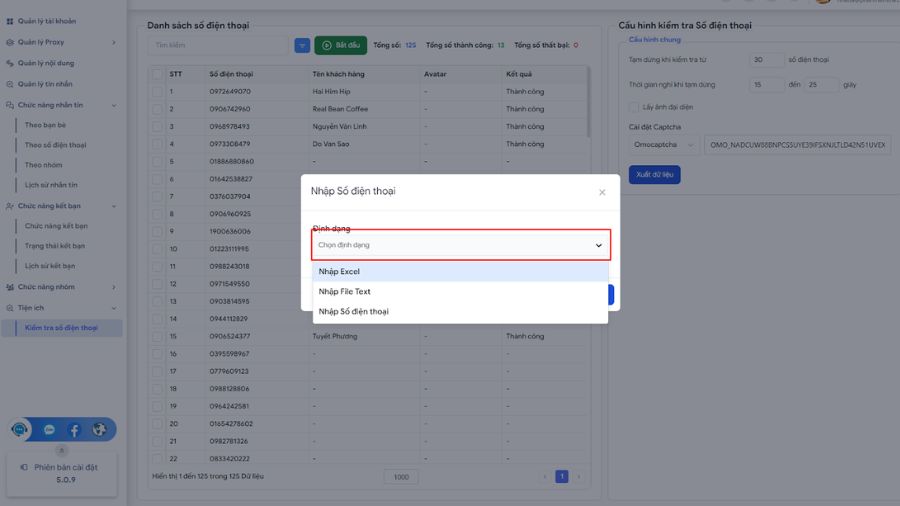Click the blue filter icon button

[x=302, y=46]
